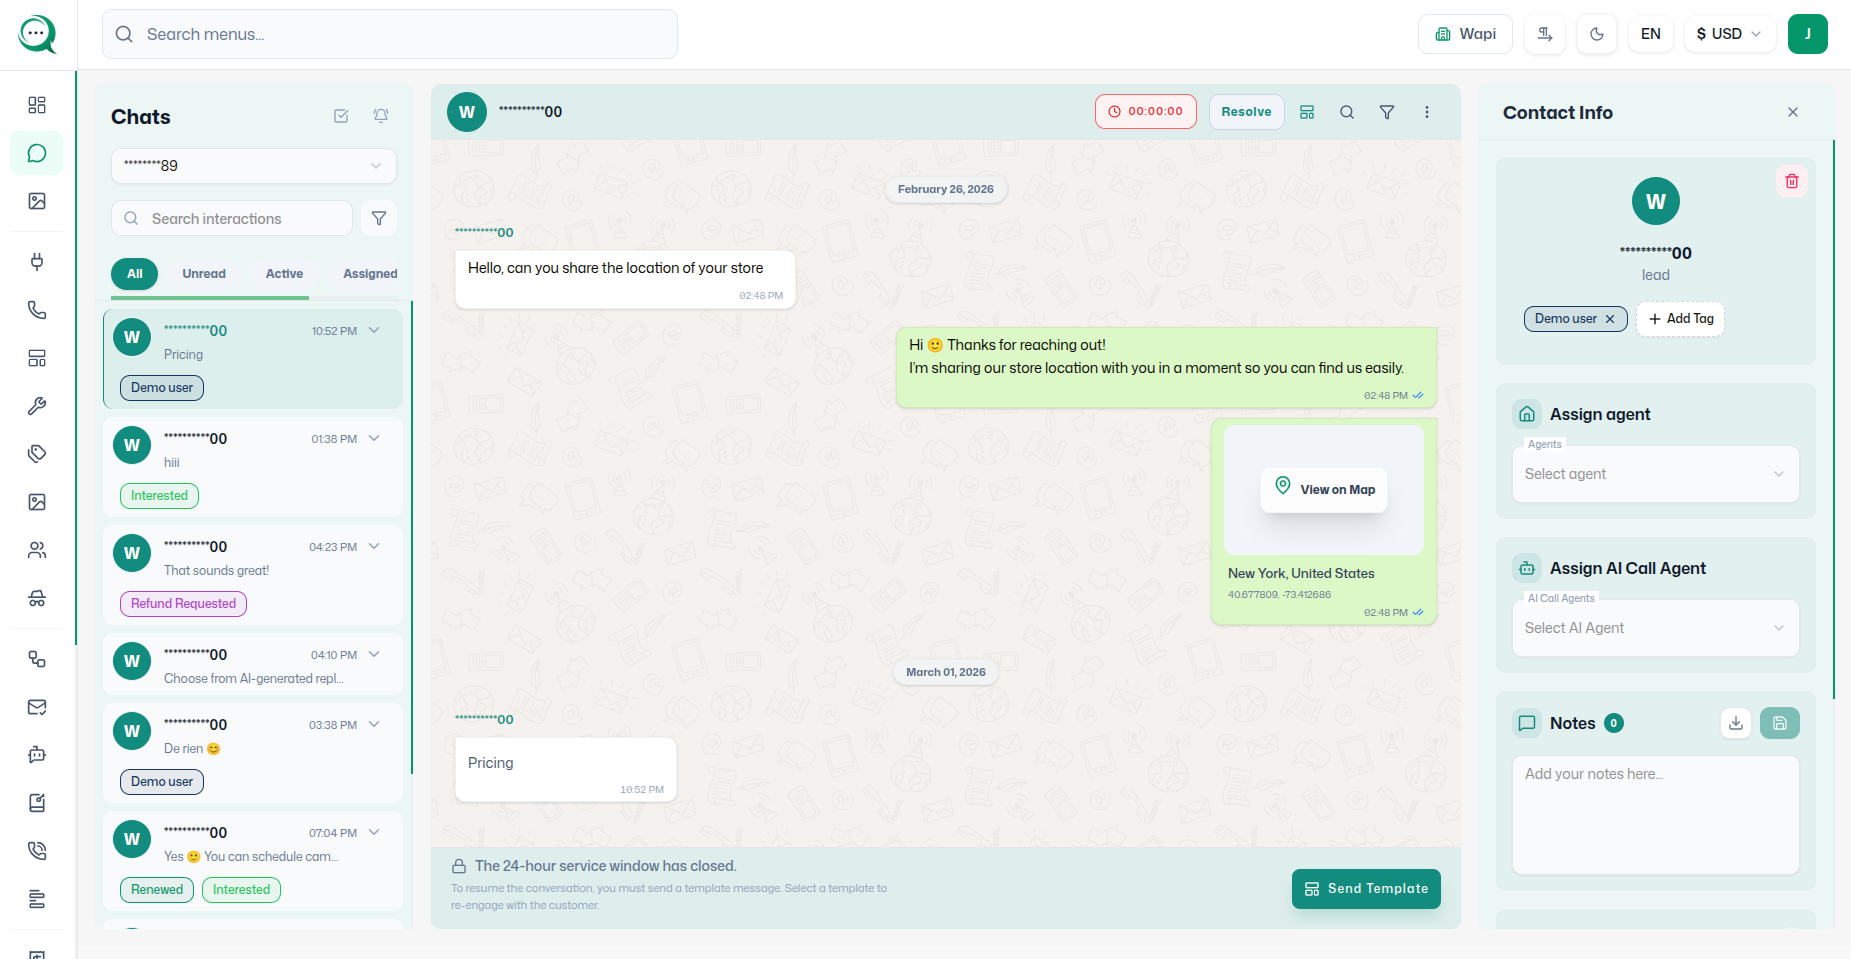
Task: Delete contact using the red trash icon
Action: 1792,181
